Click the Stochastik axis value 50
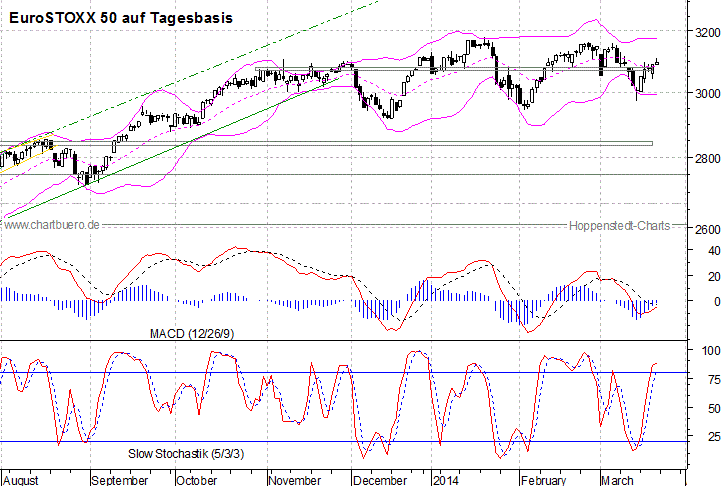 click(714, 409)
